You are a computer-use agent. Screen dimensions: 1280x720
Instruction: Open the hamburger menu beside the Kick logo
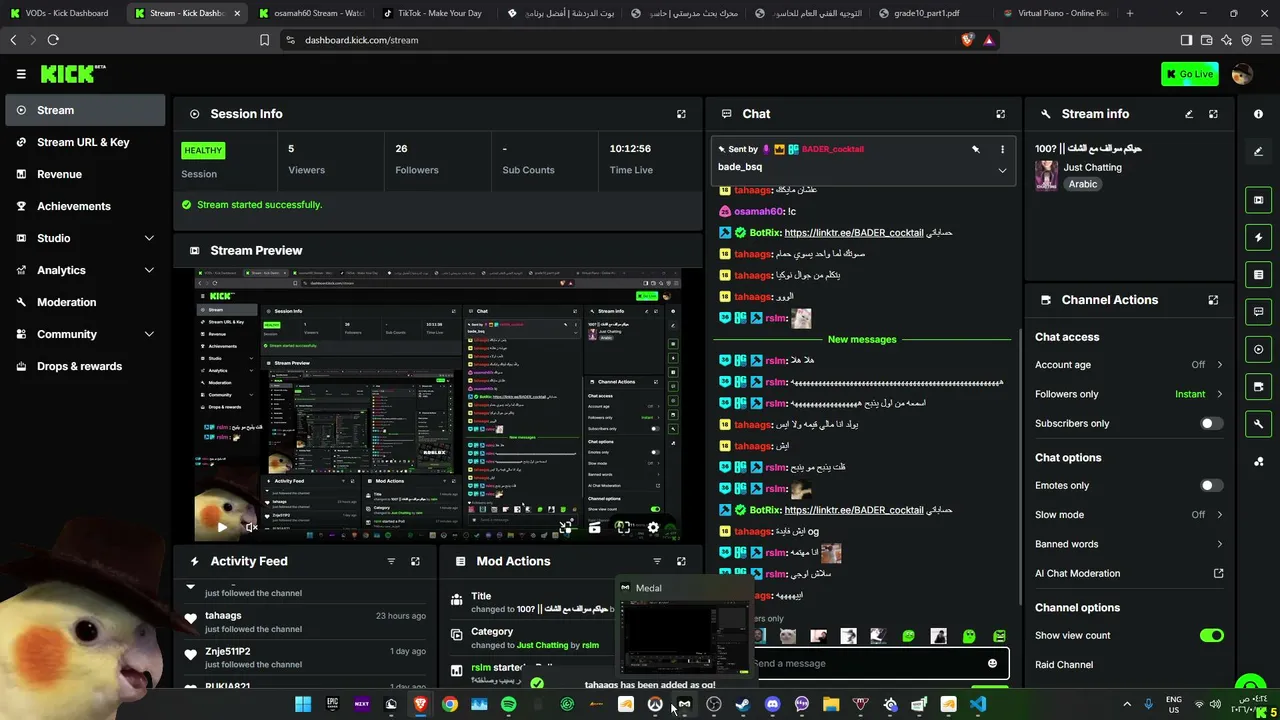point(21,74)
